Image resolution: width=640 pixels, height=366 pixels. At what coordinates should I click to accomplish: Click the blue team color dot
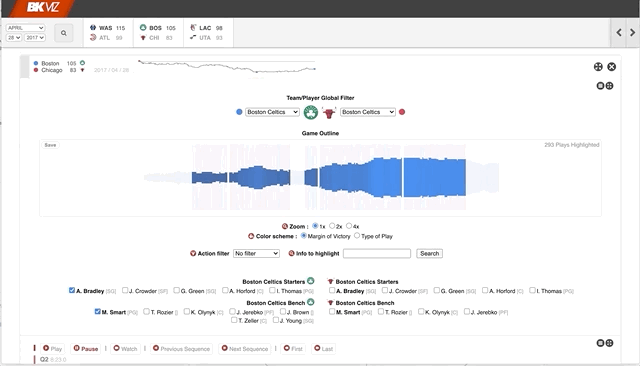point(239,112)
